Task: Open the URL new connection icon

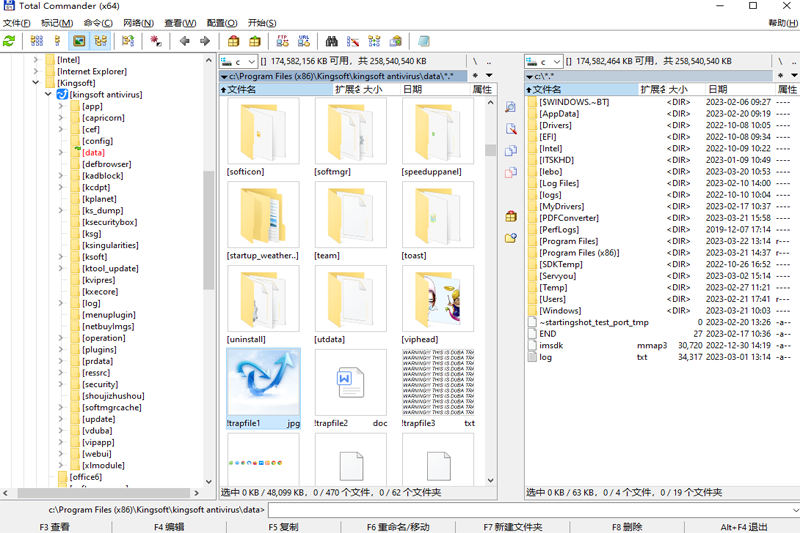Action: [x=304, y=41]
